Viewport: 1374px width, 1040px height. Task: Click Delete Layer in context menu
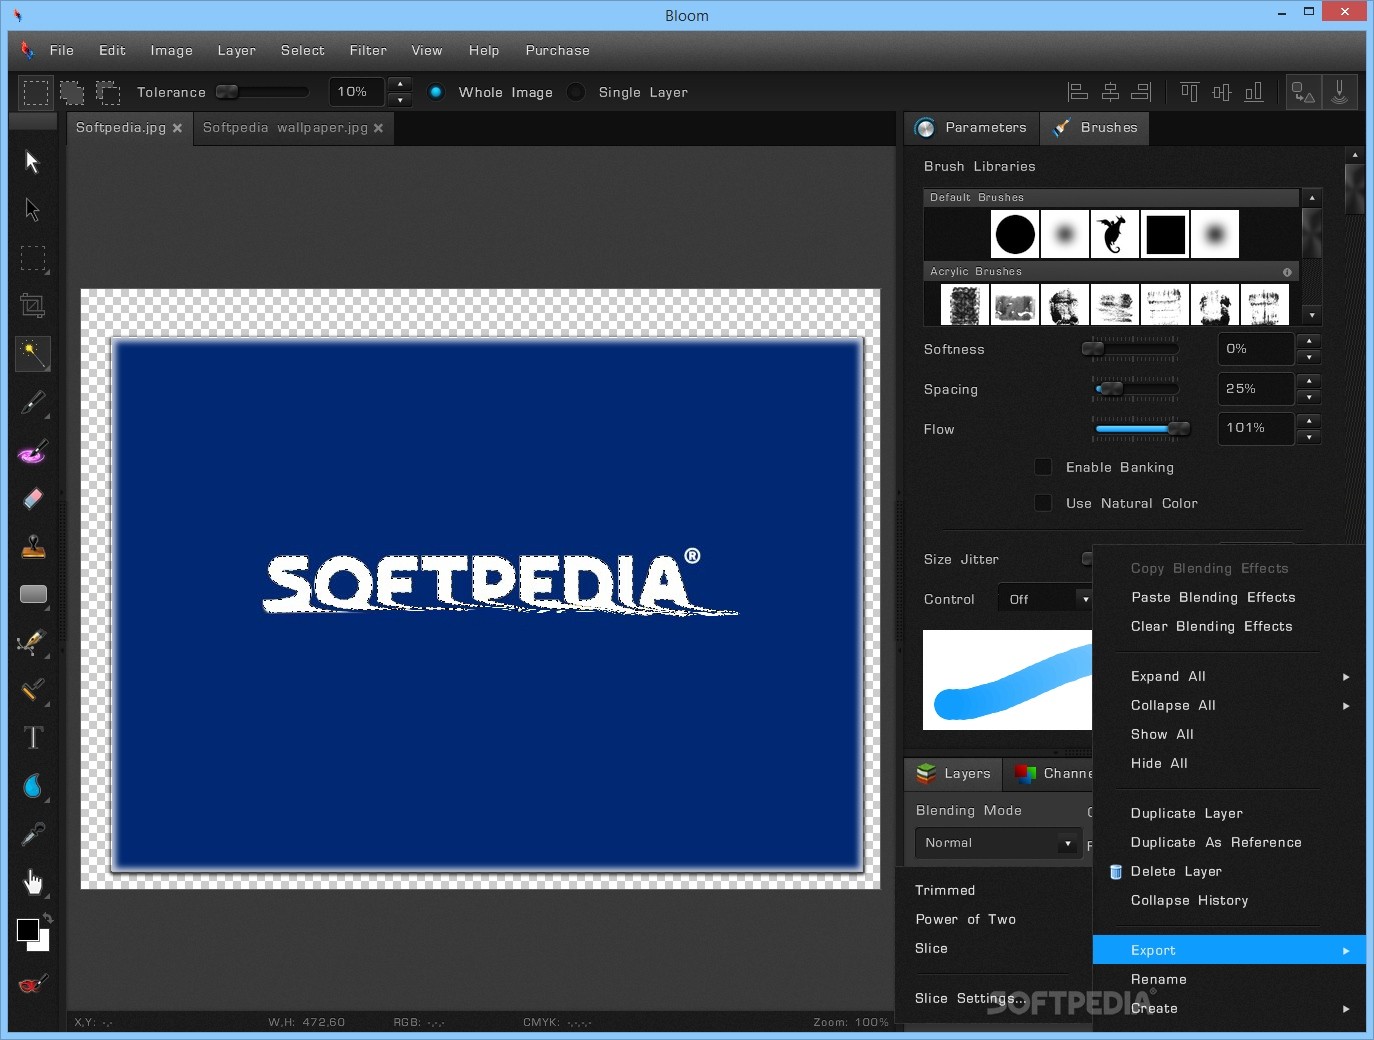(1176, 871)
